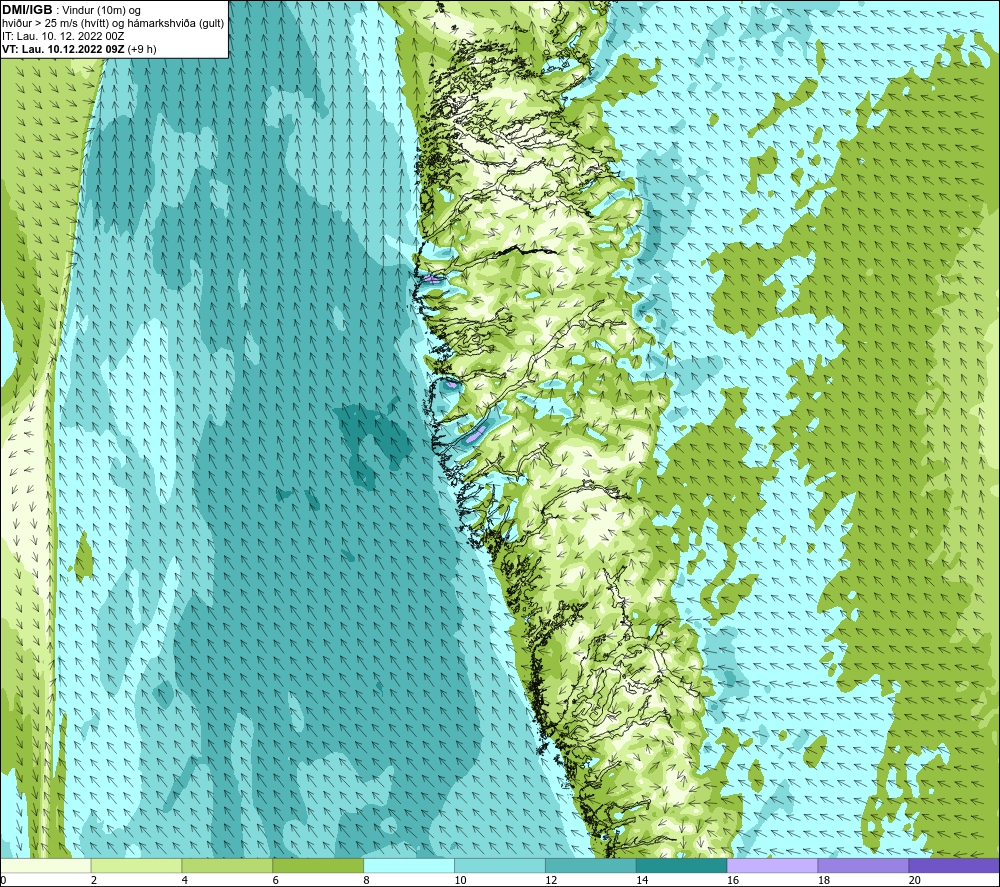Click the 2–4 m/s light green swatch
The height and width of the screenshot is (887, 1000).
click(136, 866)
